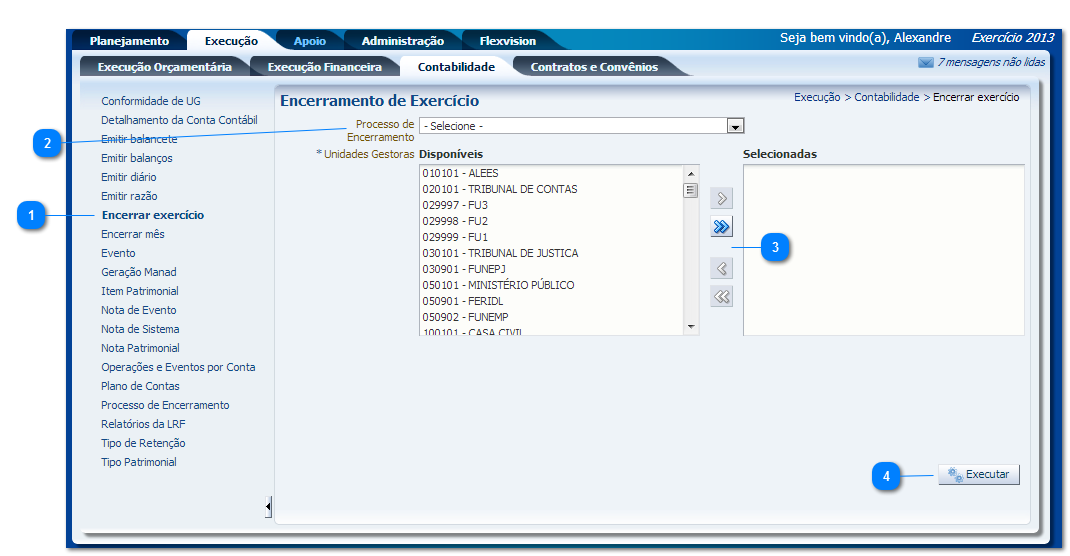Click the move all right double-arrow icon
1070x556 pixels.
click(x=721, y=227)
